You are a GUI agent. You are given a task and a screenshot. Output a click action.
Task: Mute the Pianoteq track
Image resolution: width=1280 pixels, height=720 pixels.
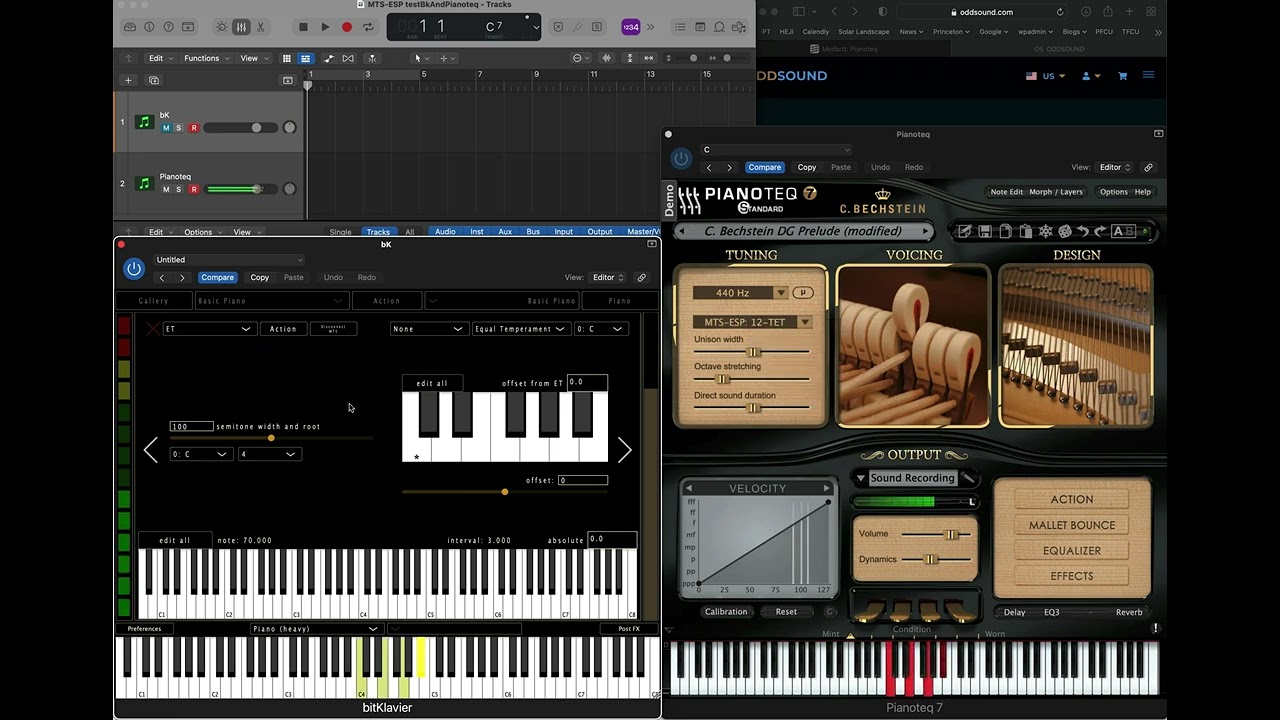pos(166,189)
